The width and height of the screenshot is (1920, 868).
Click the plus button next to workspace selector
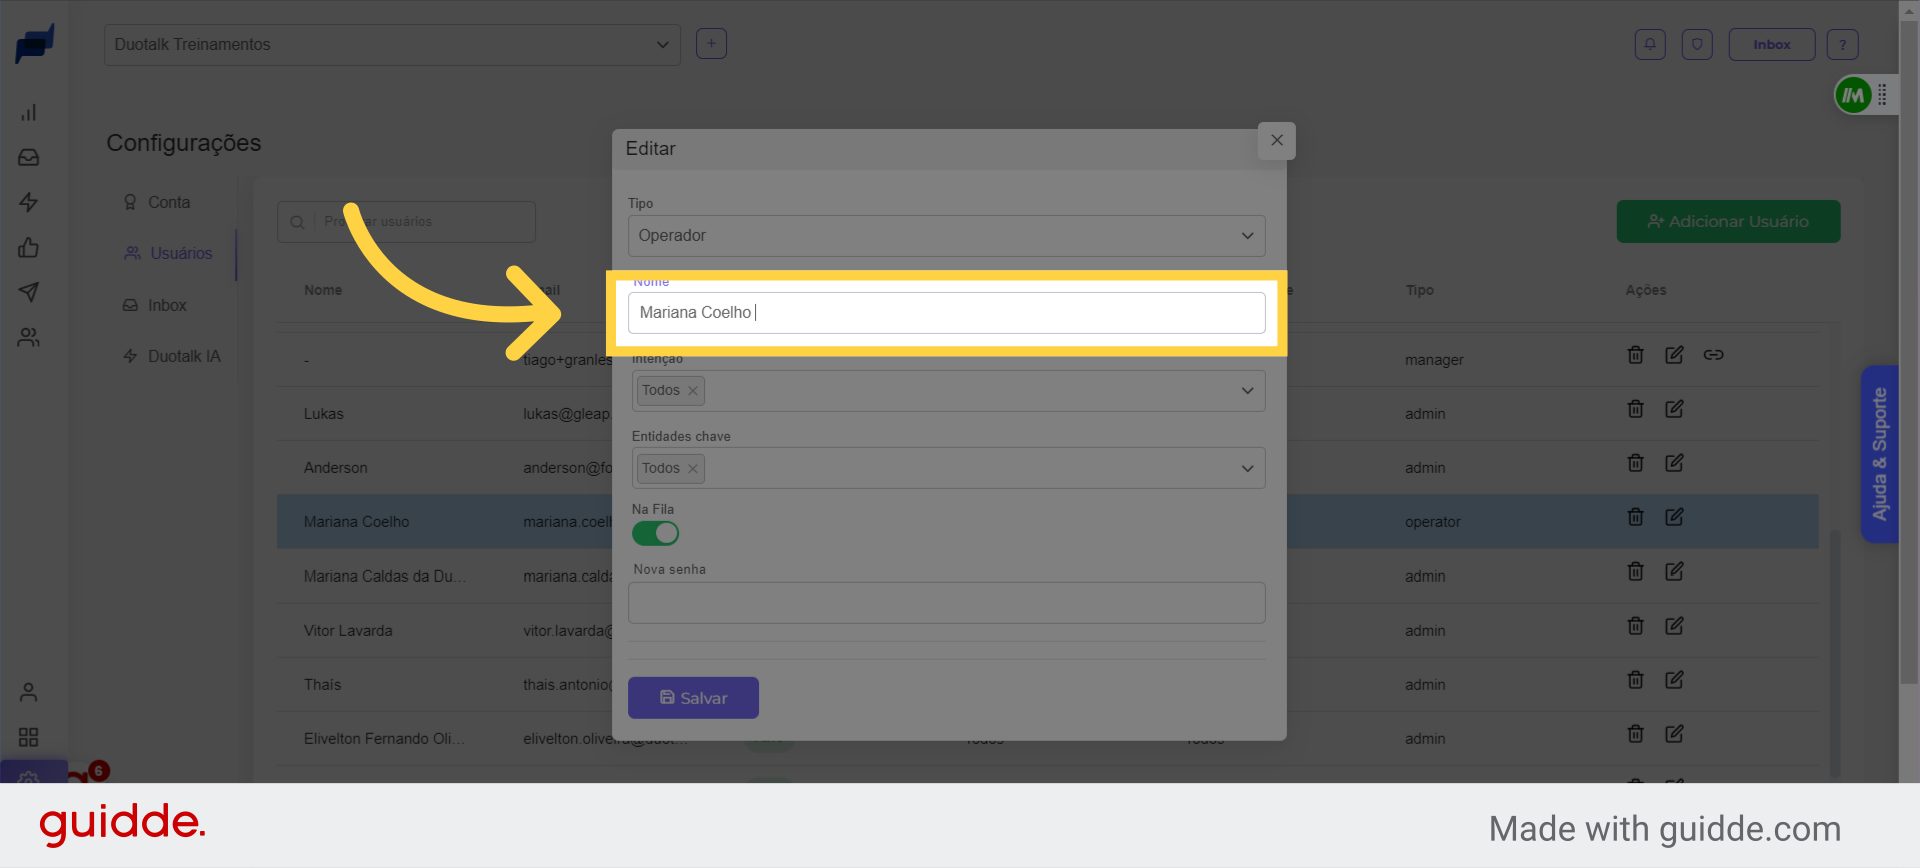pos(711,44)
